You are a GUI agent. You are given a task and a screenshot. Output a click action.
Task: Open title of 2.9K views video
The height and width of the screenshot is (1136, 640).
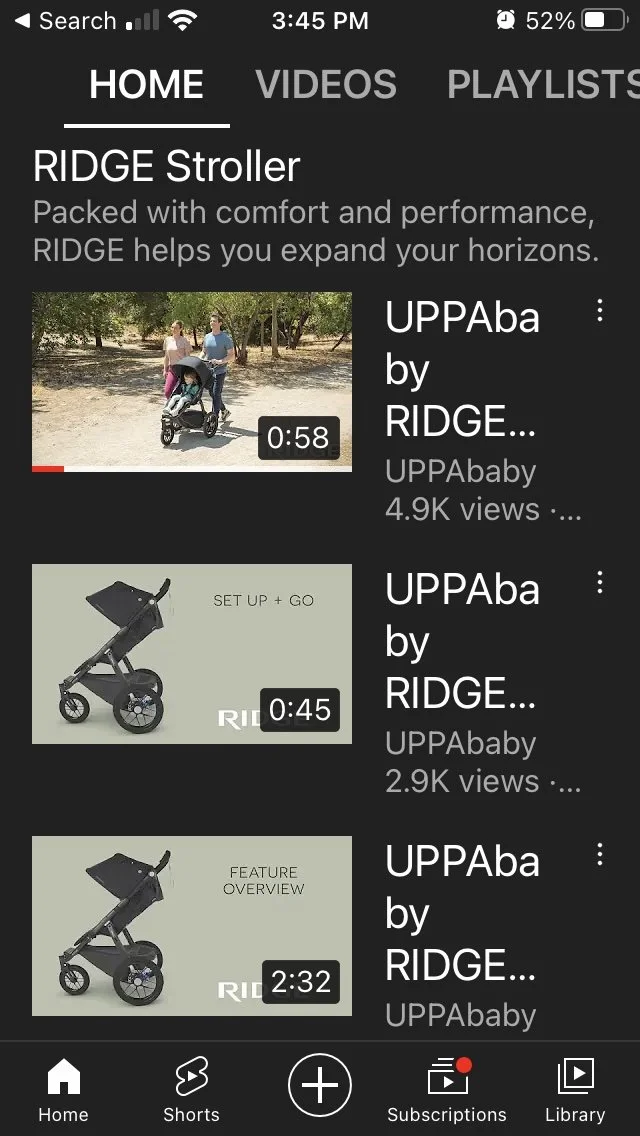pos(462,641)
